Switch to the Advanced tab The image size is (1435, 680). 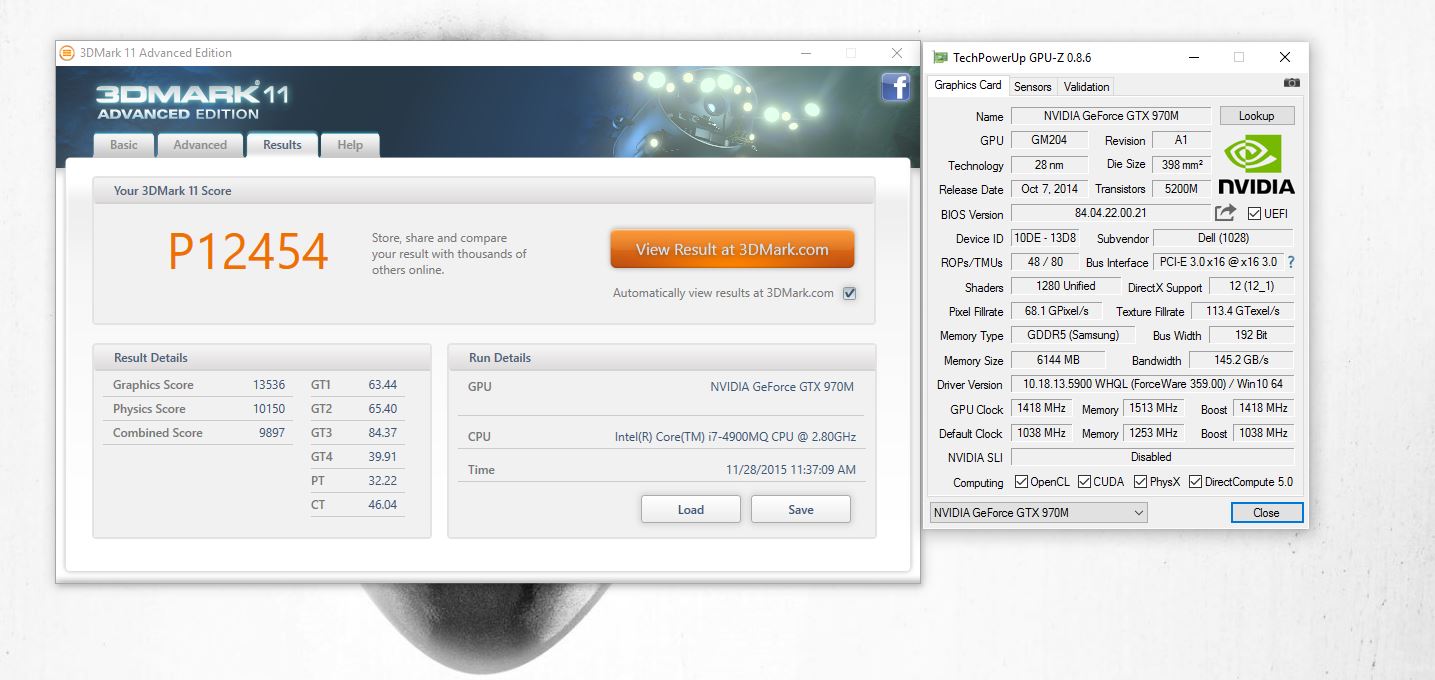coord(200,145)
